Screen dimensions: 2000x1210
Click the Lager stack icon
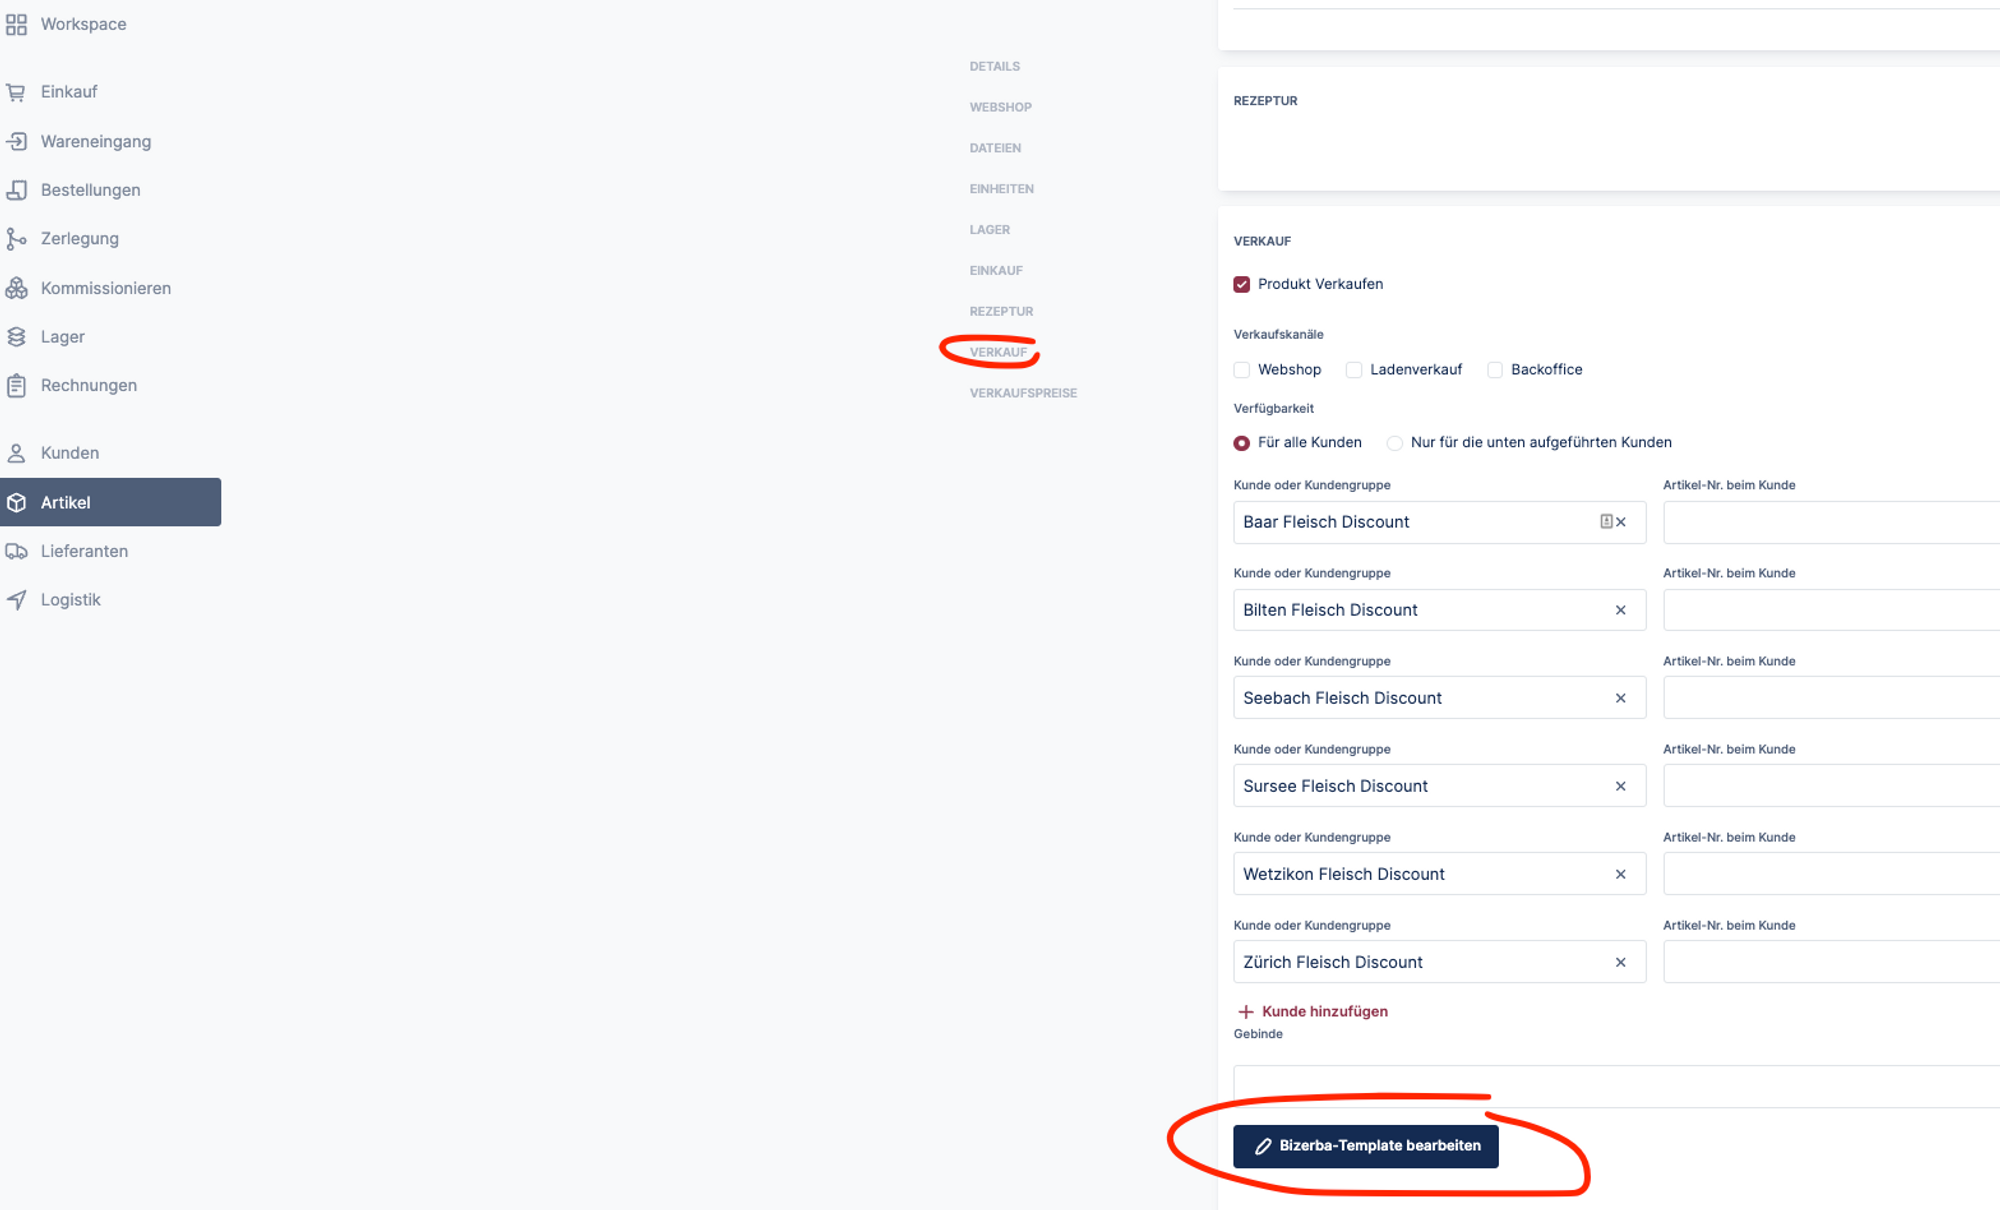pyautogui.click(x=16, y=337)
